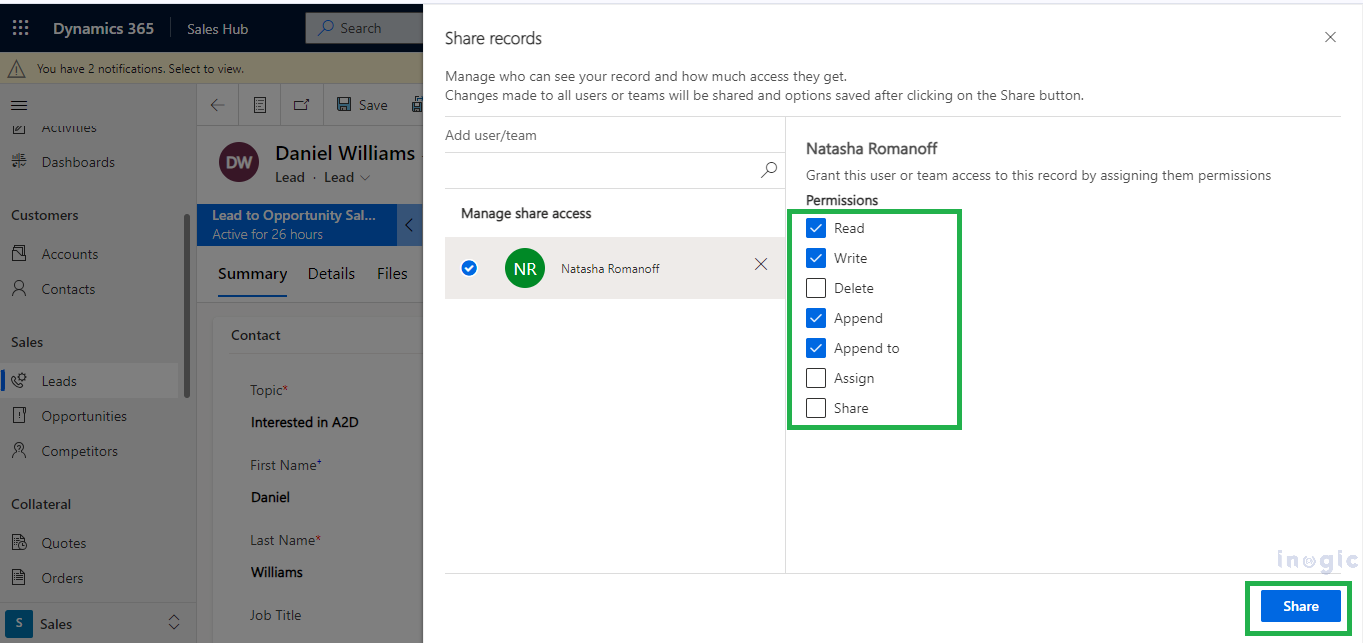Enable the Delete permission checkbox
The width and height of the screenshot is (1363, 643).
point(816,288)
